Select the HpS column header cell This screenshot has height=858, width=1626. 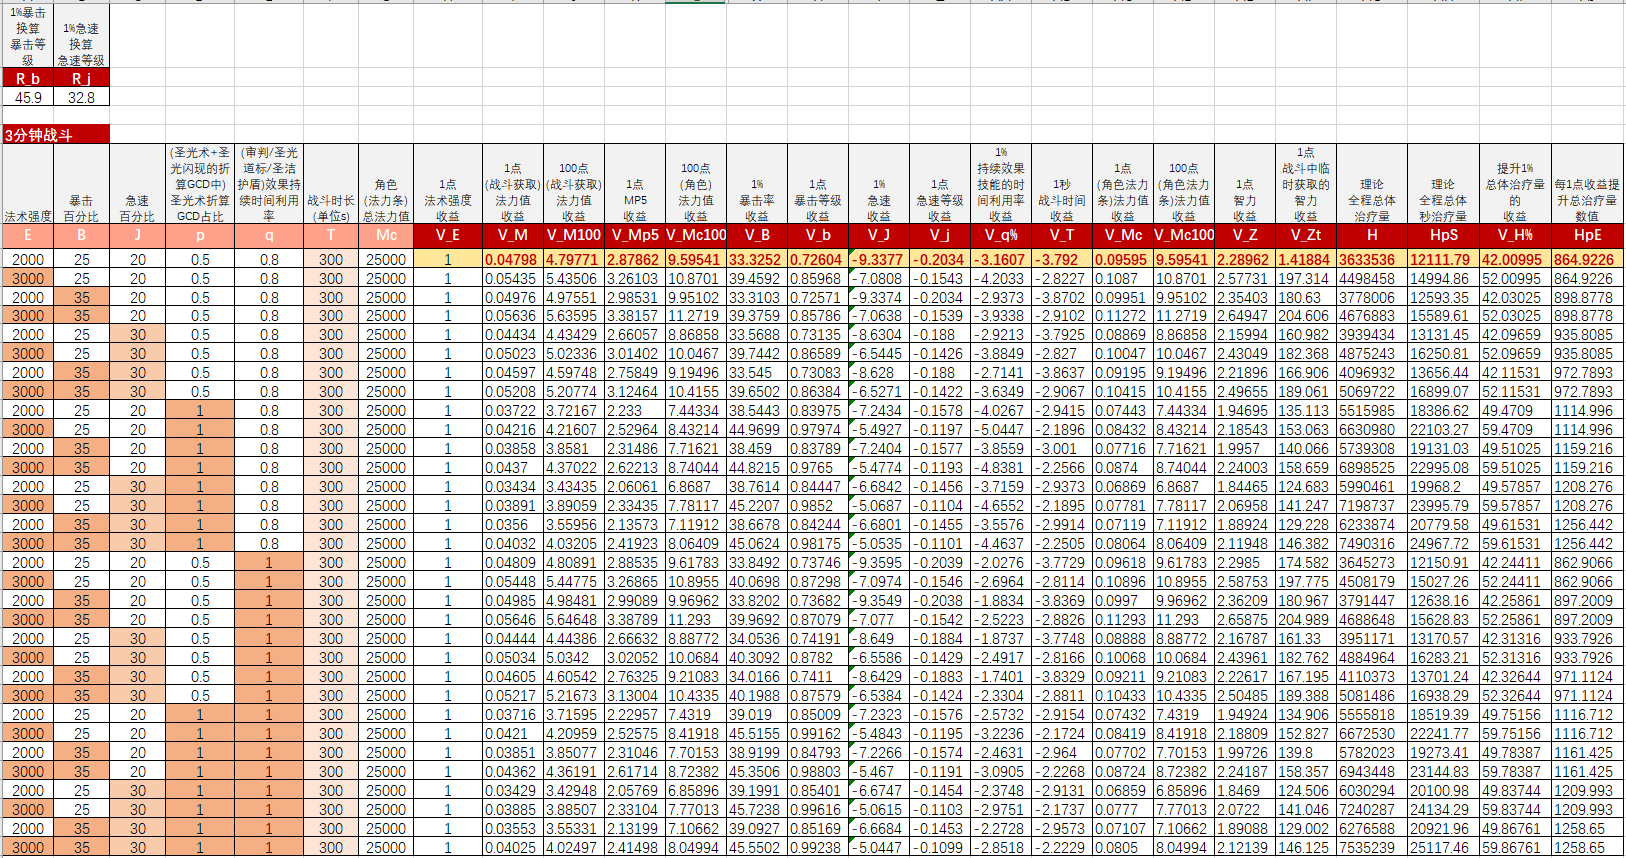pyautogui.click(x=1443, y=235)
